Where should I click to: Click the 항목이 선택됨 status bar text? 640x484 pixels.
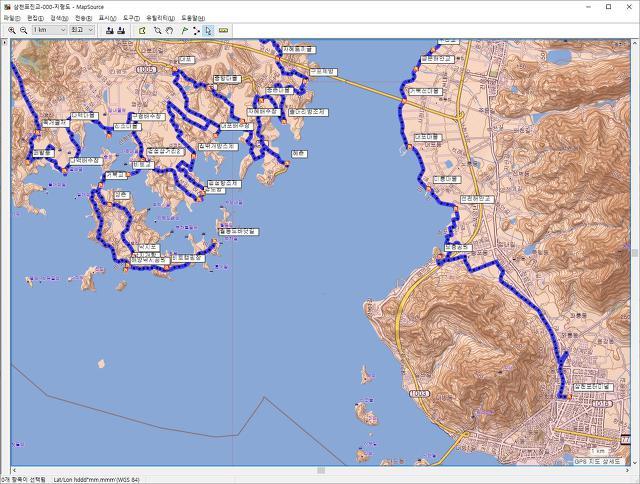pyautogui.click(x=24, y=480)
